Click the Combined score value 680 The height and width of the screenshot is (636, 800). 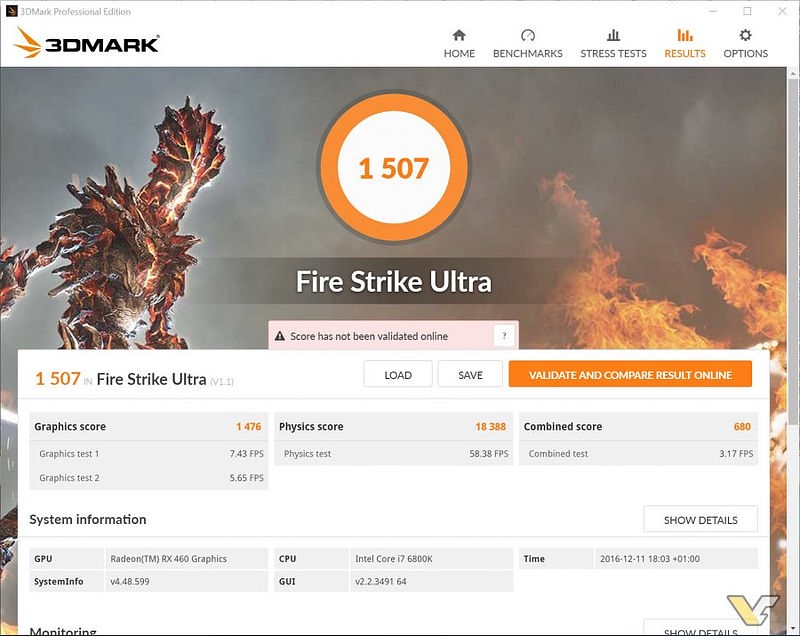coord(742,426)
